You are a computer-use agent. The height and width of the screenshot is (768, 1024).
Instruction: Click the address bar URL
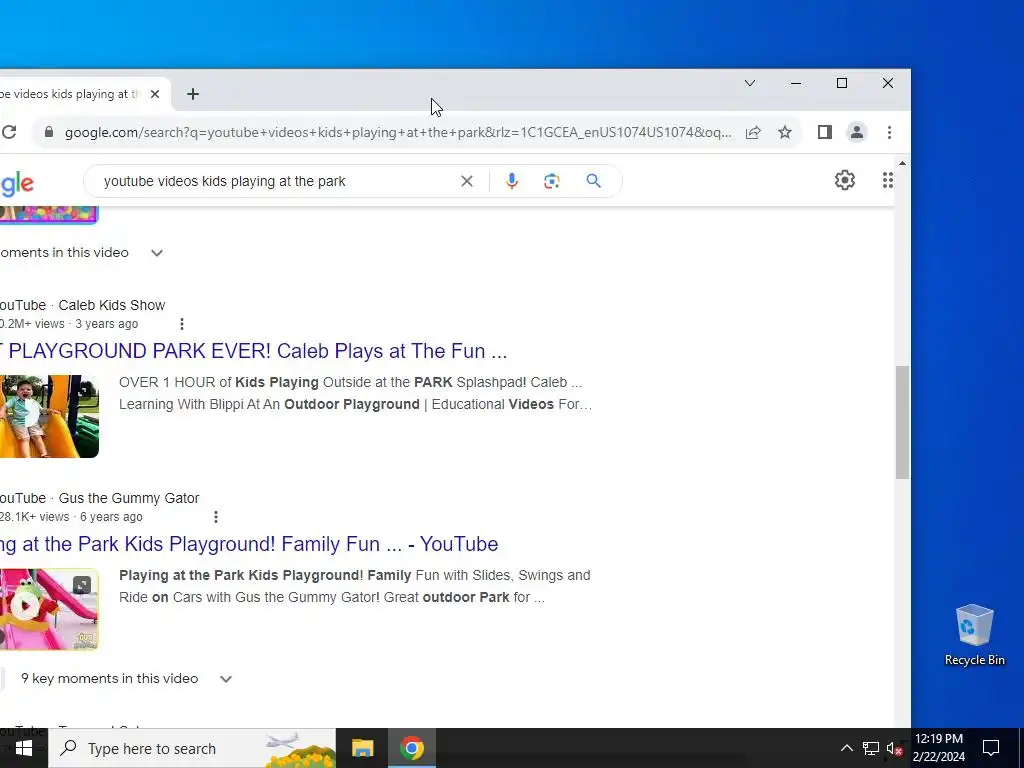tap(398, 133)
